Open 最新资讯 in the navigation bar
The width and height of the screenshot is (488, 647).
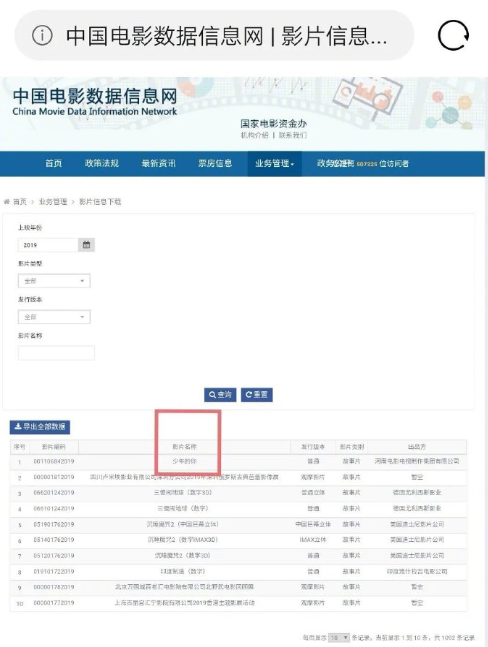click(158, 163)
